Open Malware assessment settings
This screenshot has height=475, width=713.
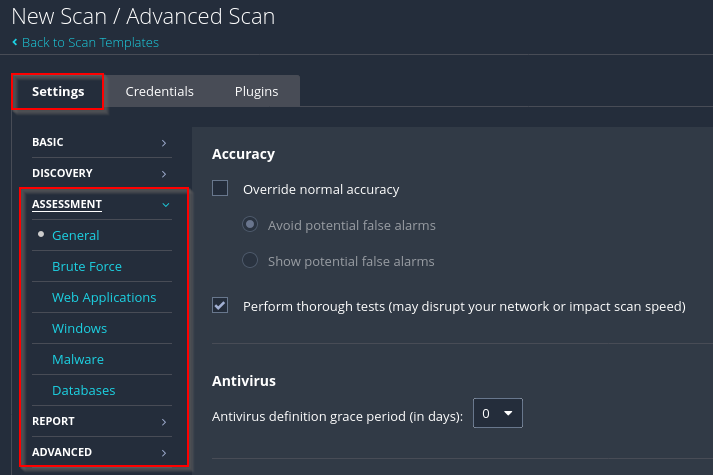pyautogui.click(x=78, y=360)
